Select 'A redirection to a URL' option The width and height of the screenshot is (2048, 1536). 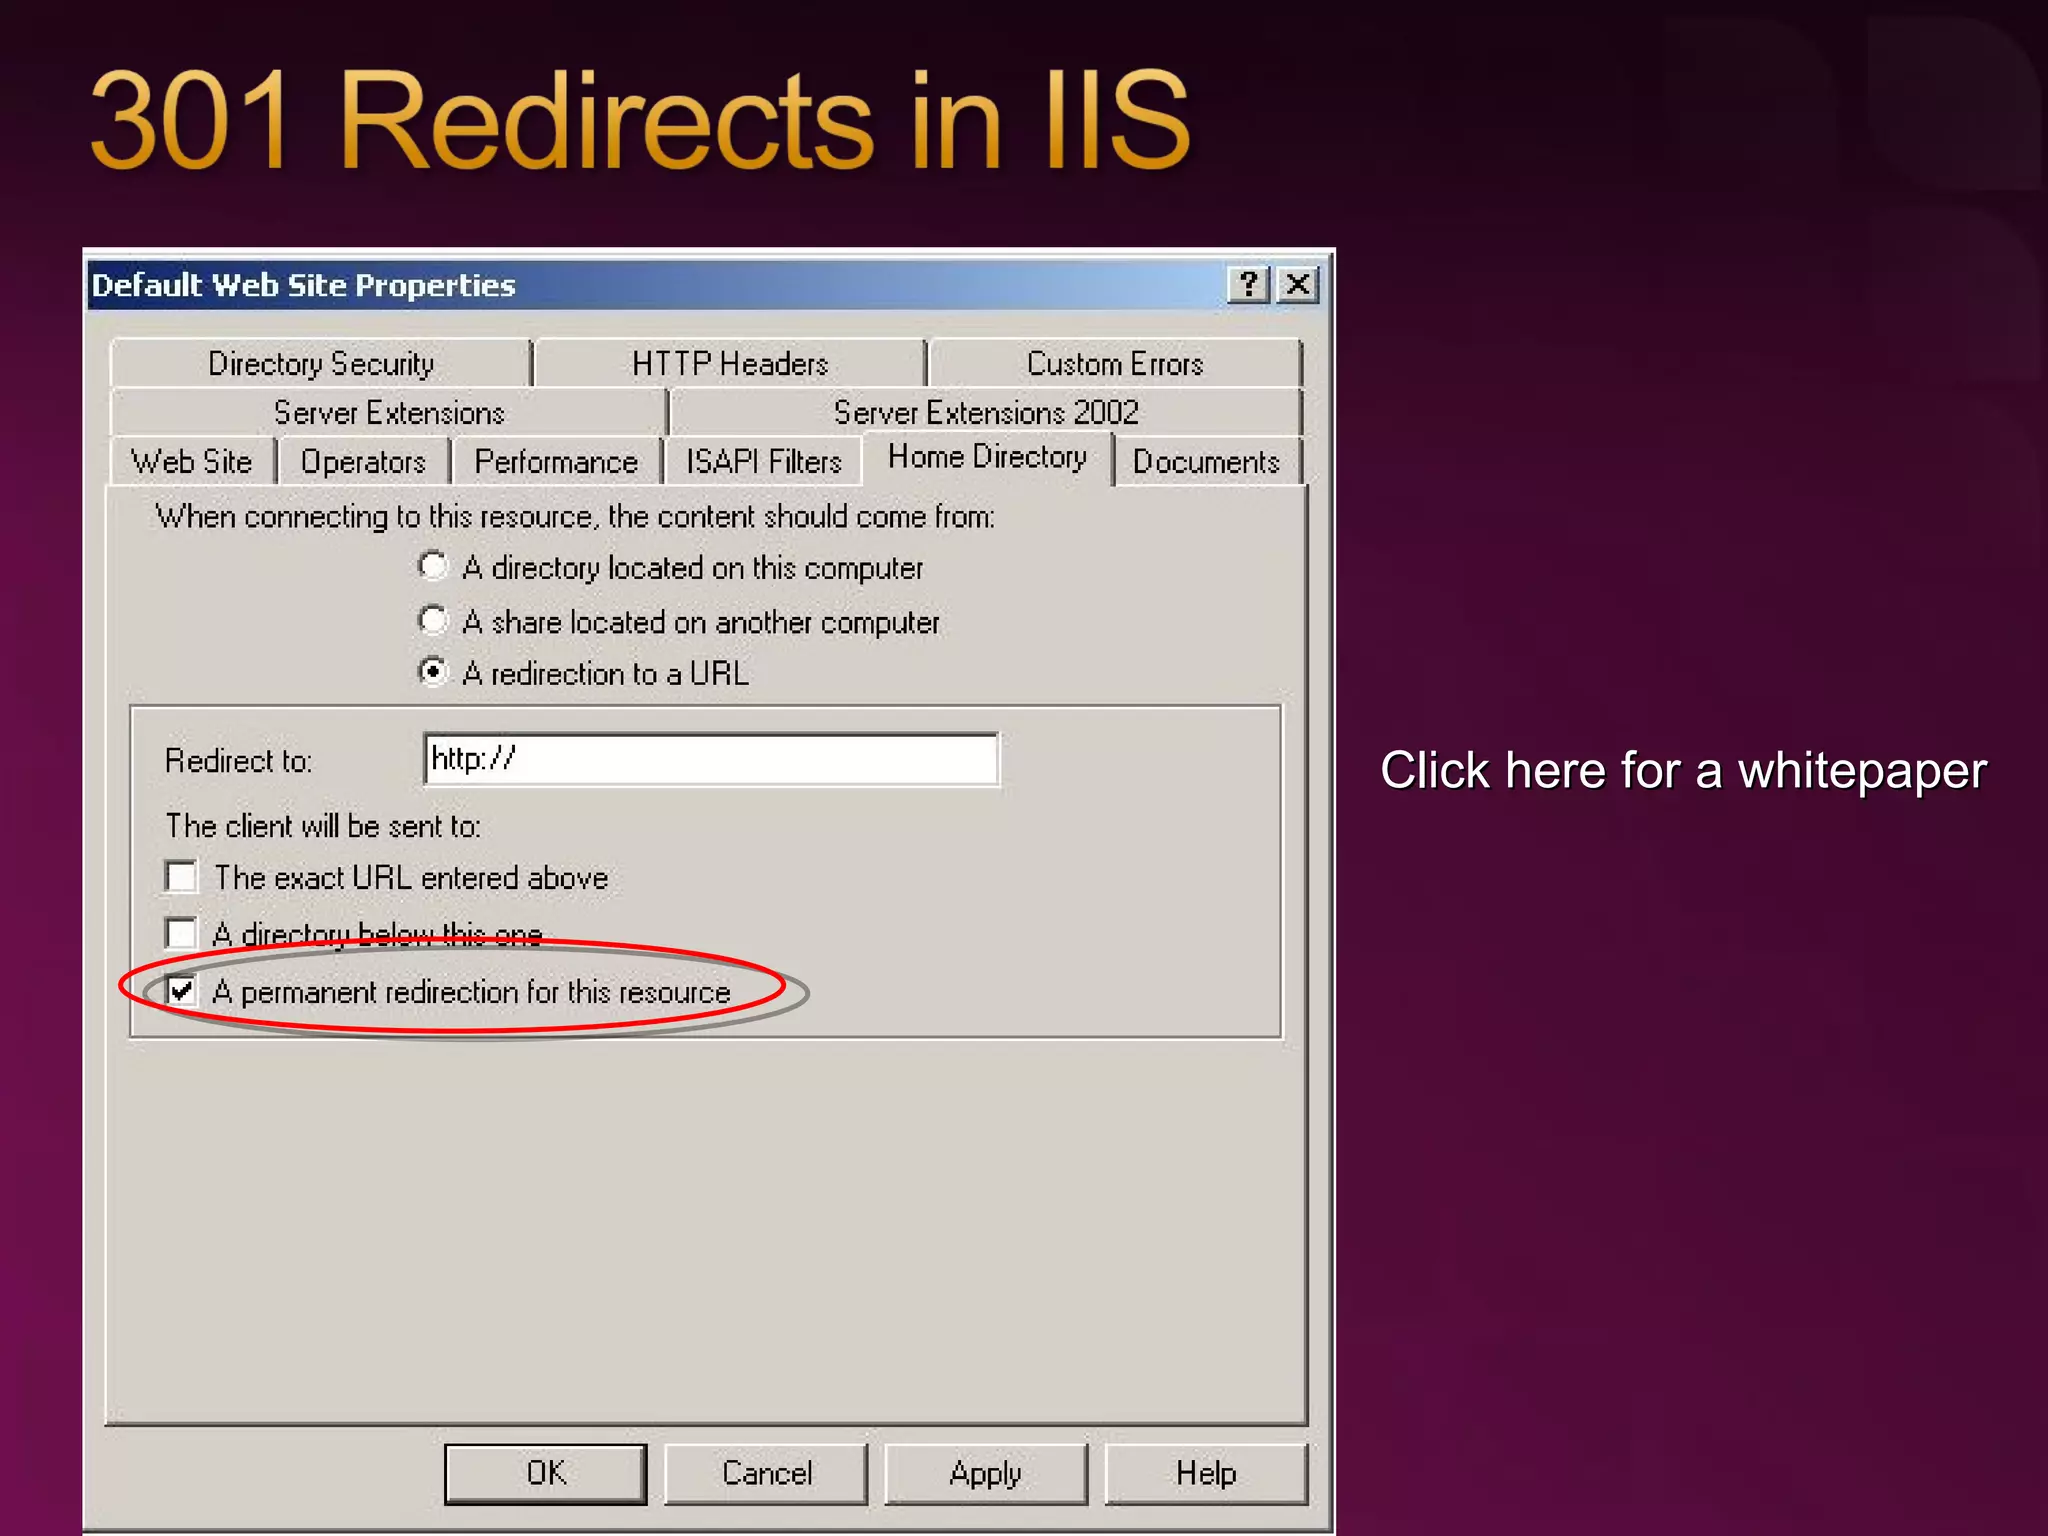(x=433, y=672)
